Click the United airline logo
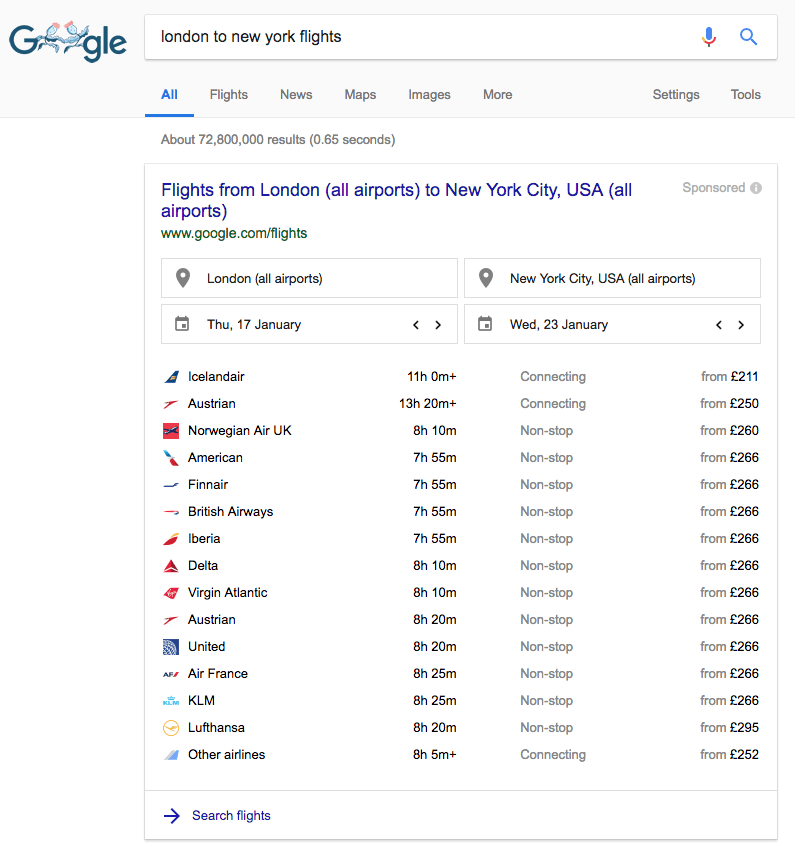Image resolution: width=795 pixels, height=853 pixels. pos(171,647)
